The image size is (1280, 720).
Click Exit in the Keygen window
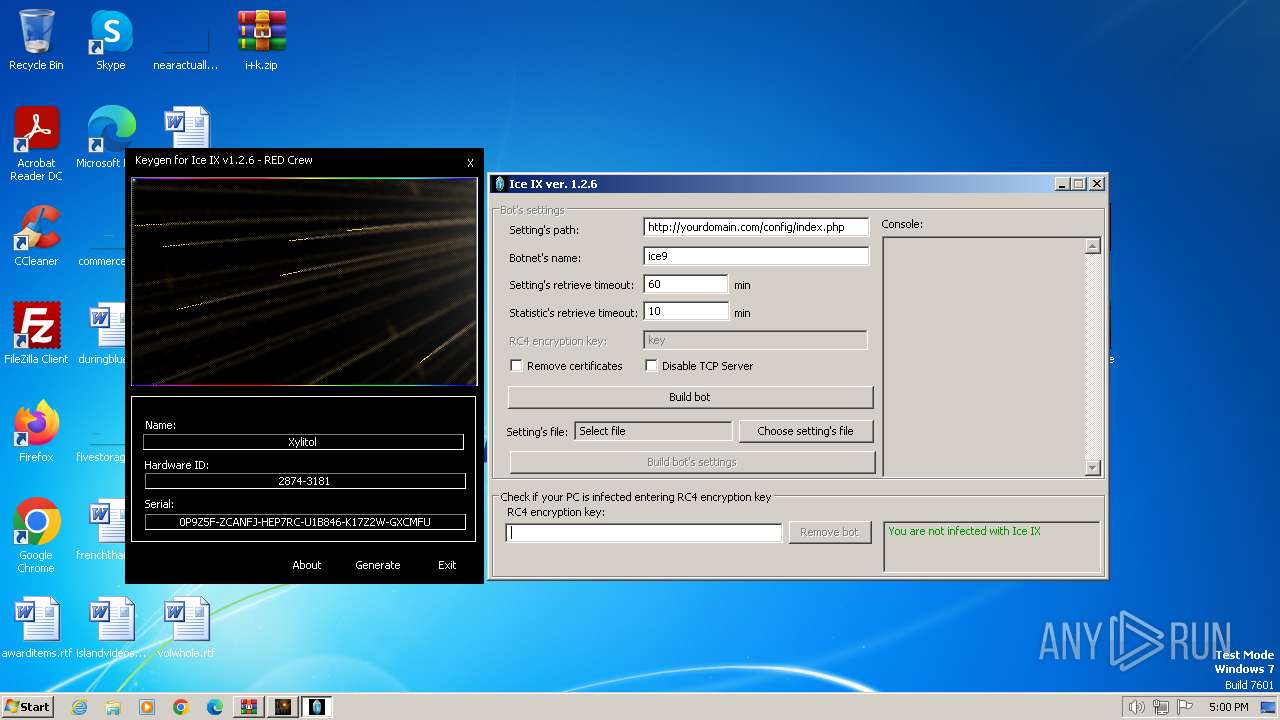pos(447,565)
